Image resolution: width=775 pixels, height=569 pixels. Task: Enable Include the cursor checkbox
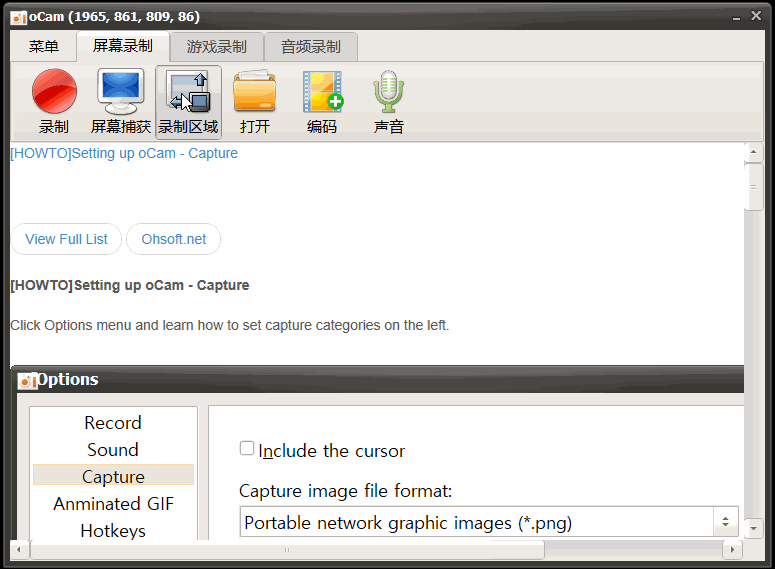tap(247, 448)
